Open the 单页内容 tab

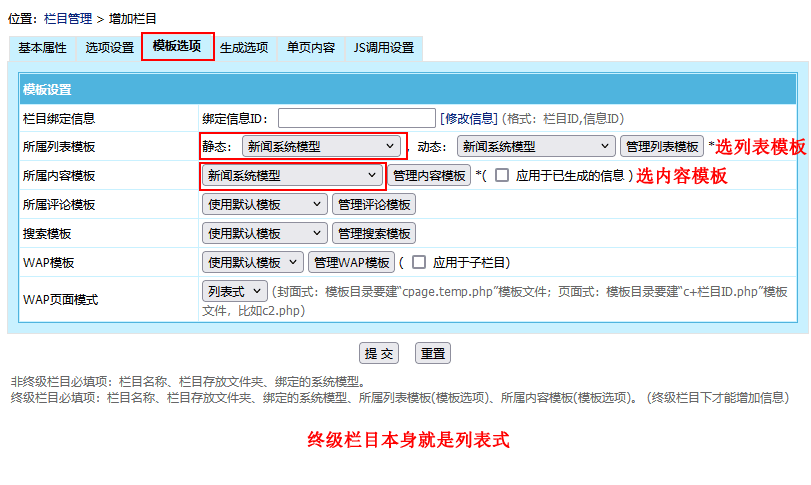(x=310, y=48)
